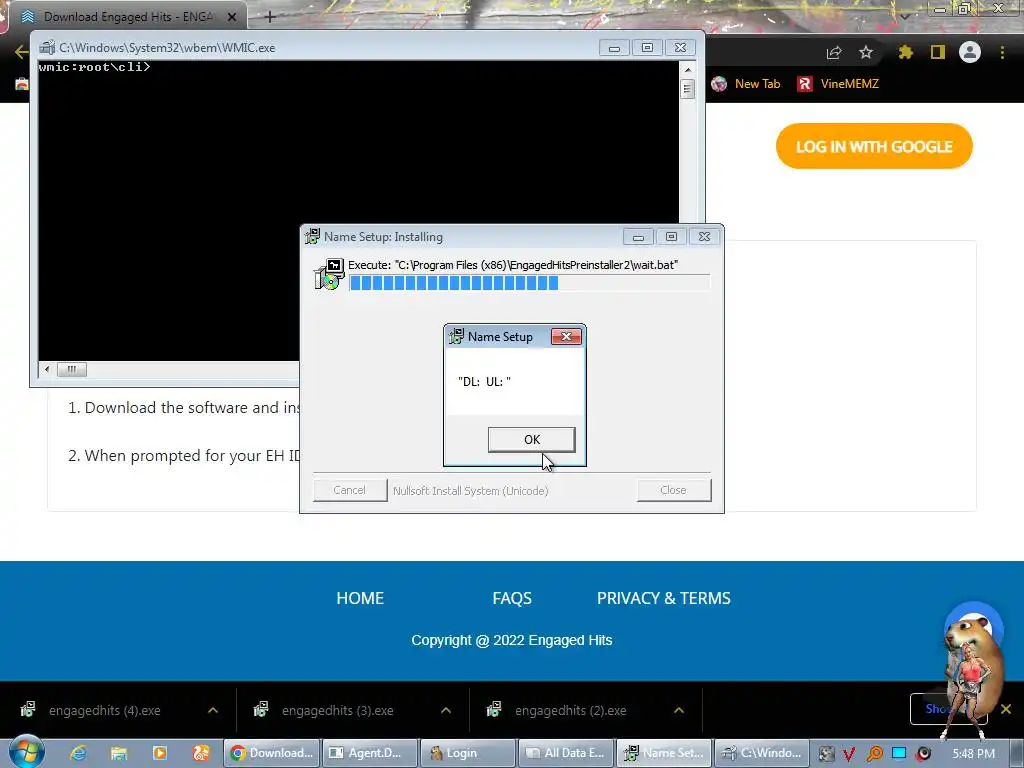Image resolution: width=1024 pixels, height=768 pixels.
Task: Click OK in the Name Setup message box
Action: [x=532, y=440]
